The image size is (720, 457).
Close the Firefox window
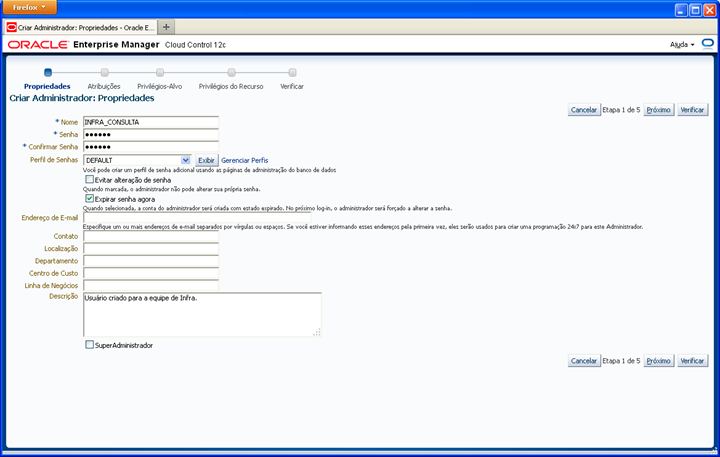[x=710, y=10]
